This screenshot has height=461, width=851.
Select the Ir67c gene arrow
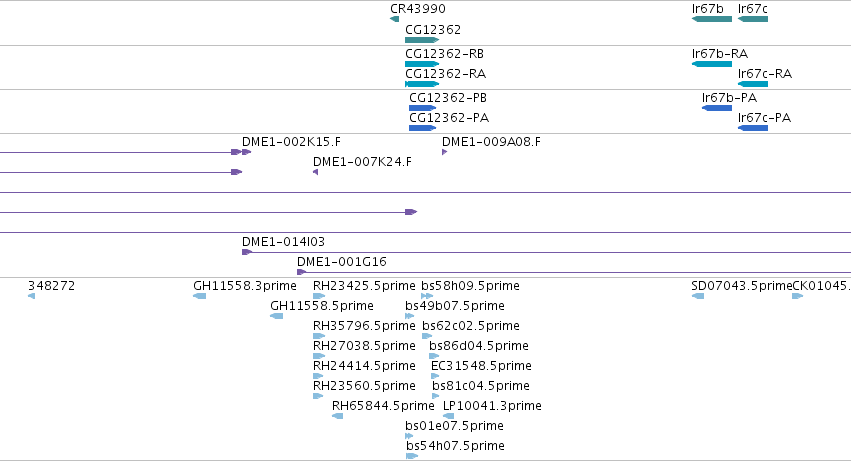point(753,19)
